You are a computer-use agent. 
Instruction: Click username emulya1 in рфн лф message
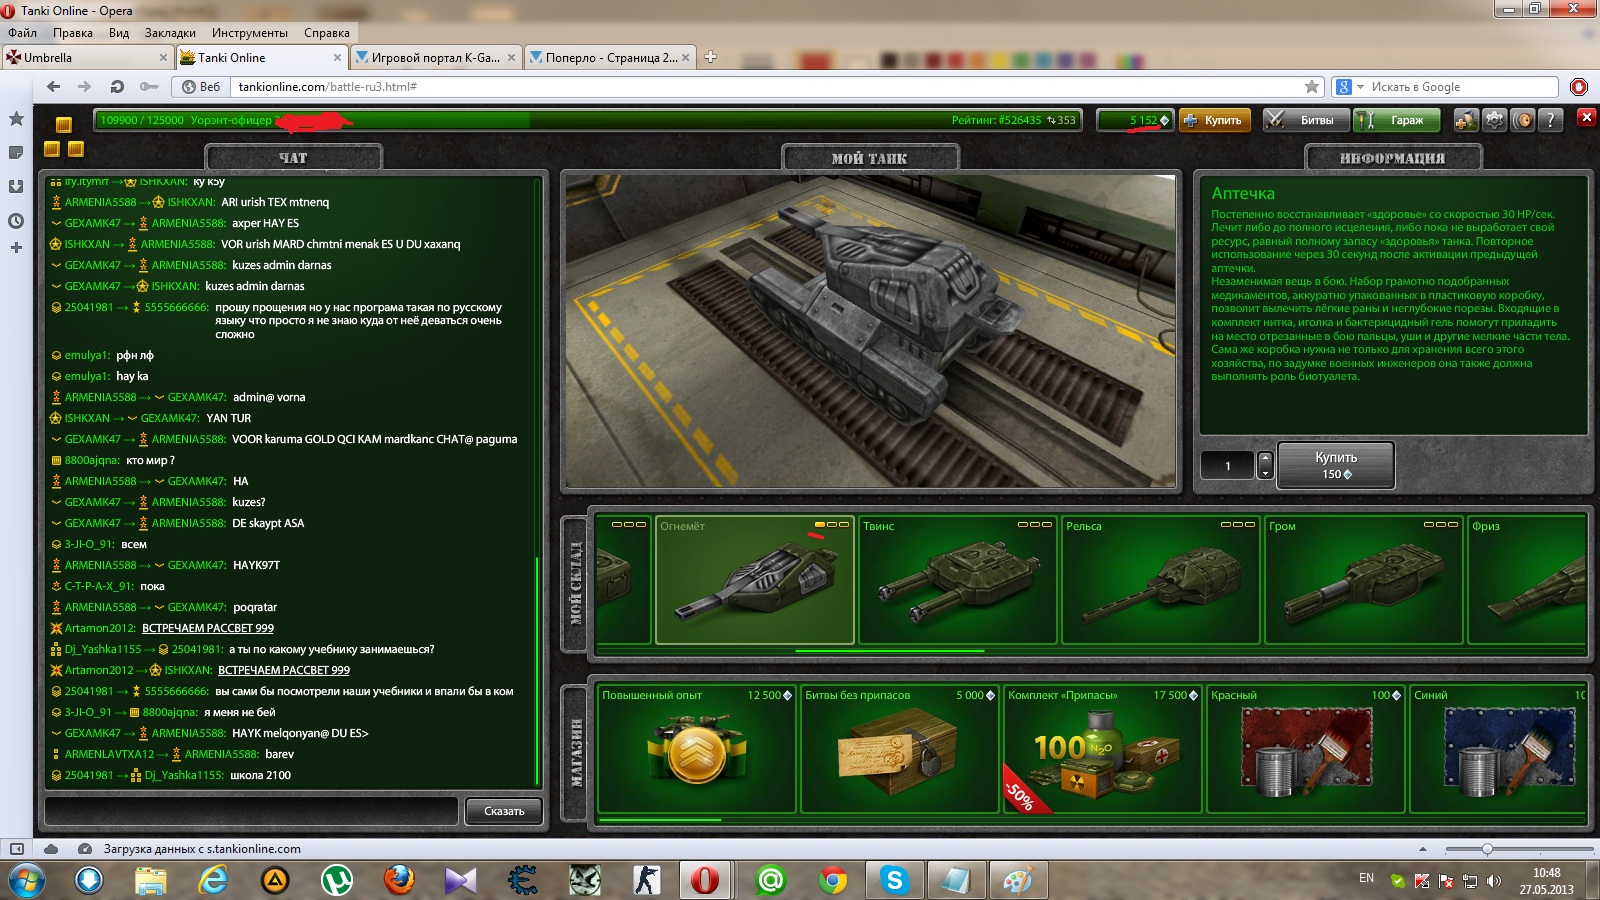pos(87,355)
